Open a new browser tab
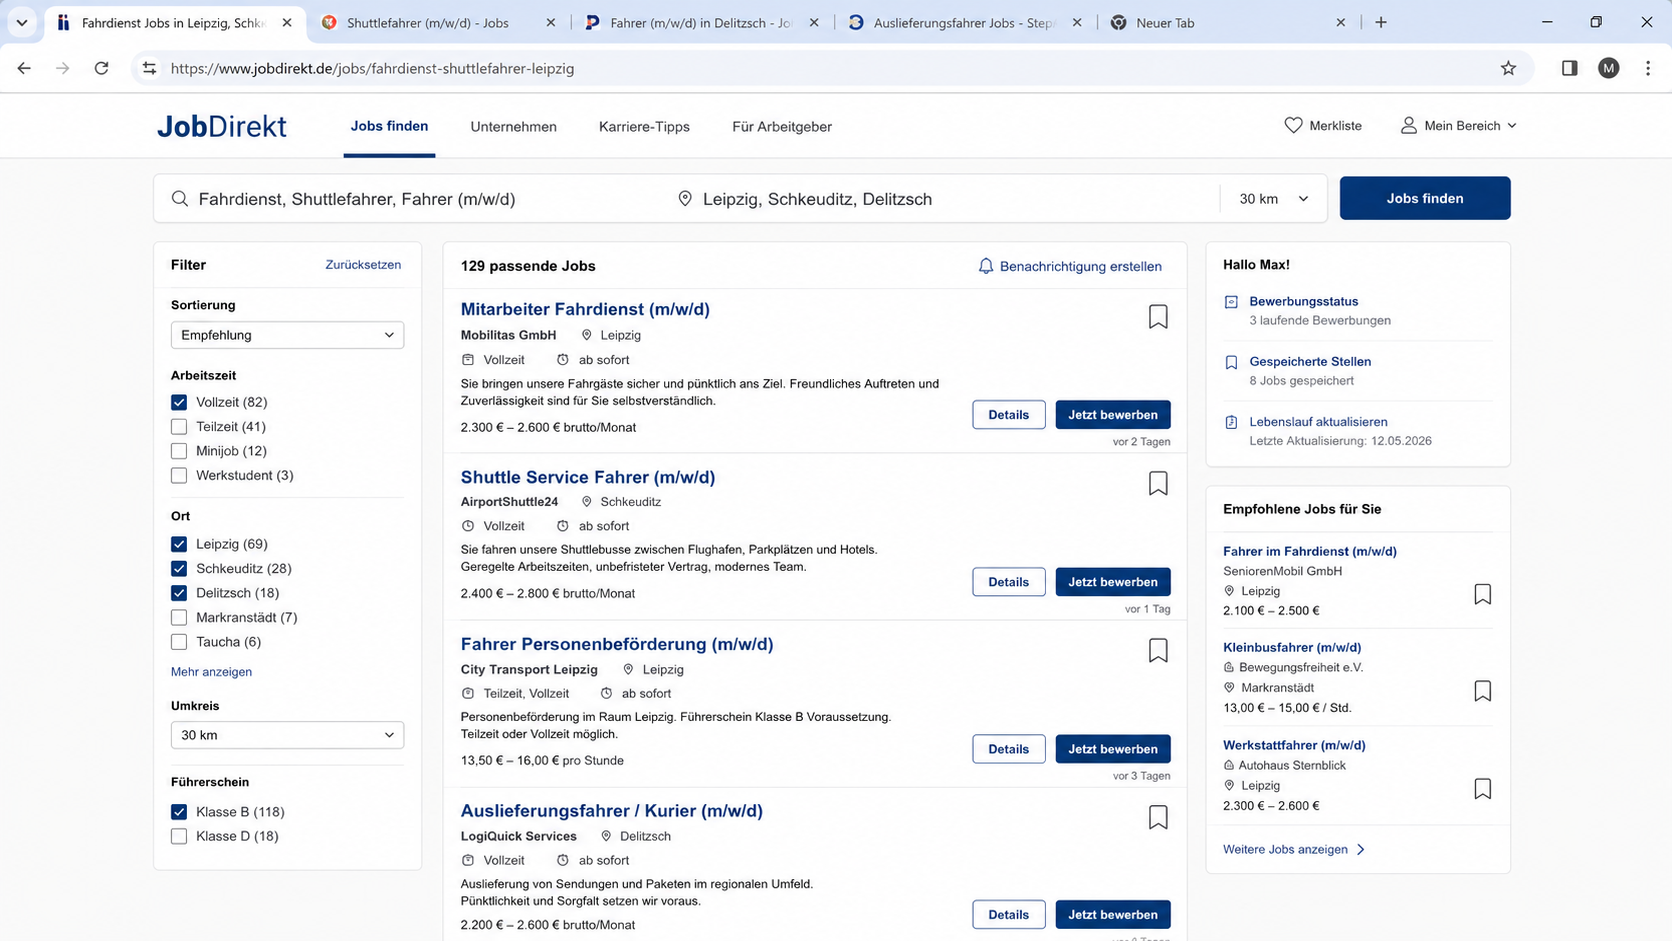This screenshot has height=941, width=1672. point(1381,22)
